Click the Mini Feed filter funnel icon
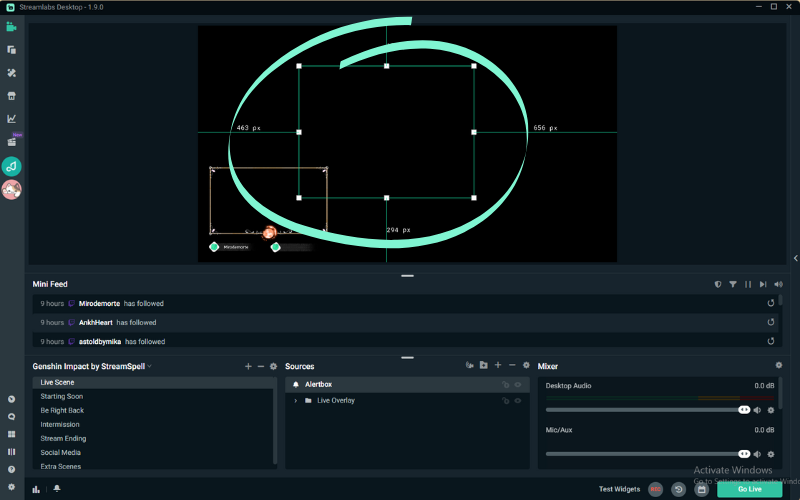800x500 pixels. point(733,284)
